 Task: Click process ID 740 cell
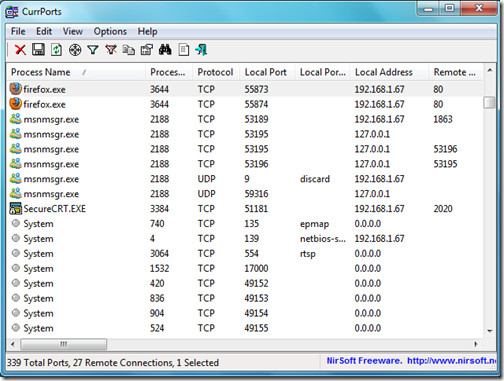157,223
